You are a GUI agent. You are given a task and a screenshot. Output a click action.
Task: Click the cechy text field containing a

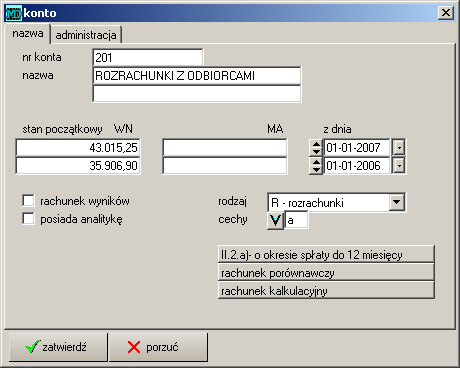pyautogui.click(x=296, y=220)
